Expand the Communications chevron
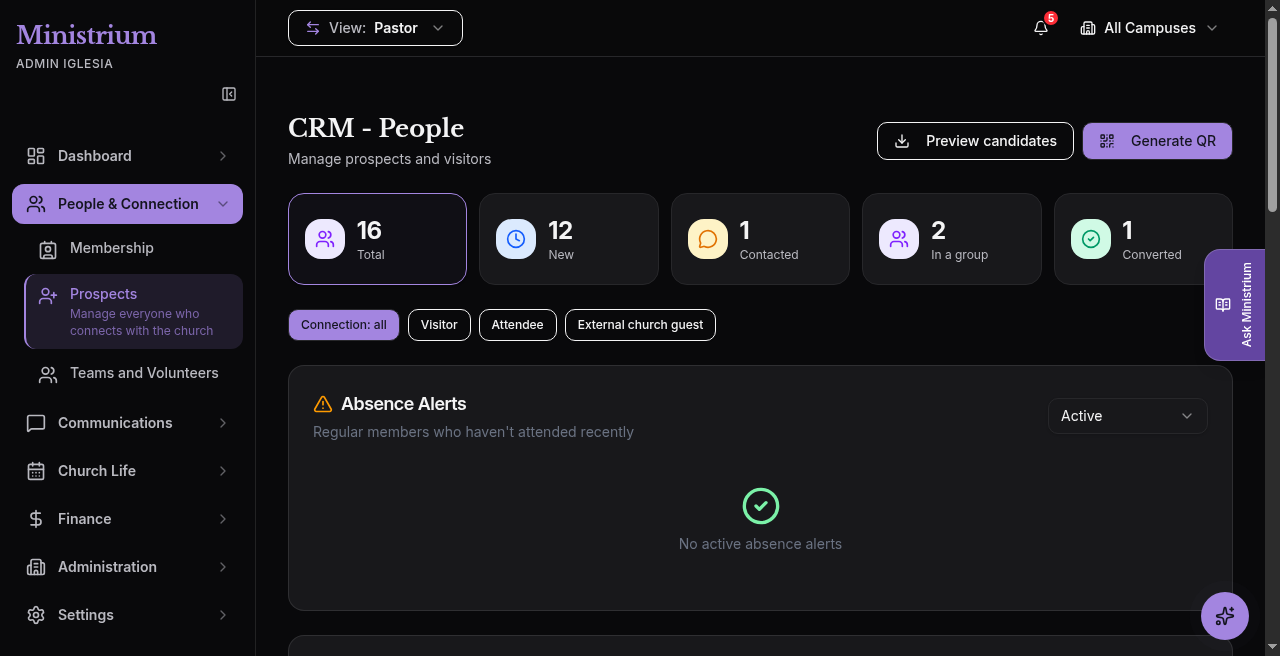This screenshot has height=656, width=1280. point(222,423)
